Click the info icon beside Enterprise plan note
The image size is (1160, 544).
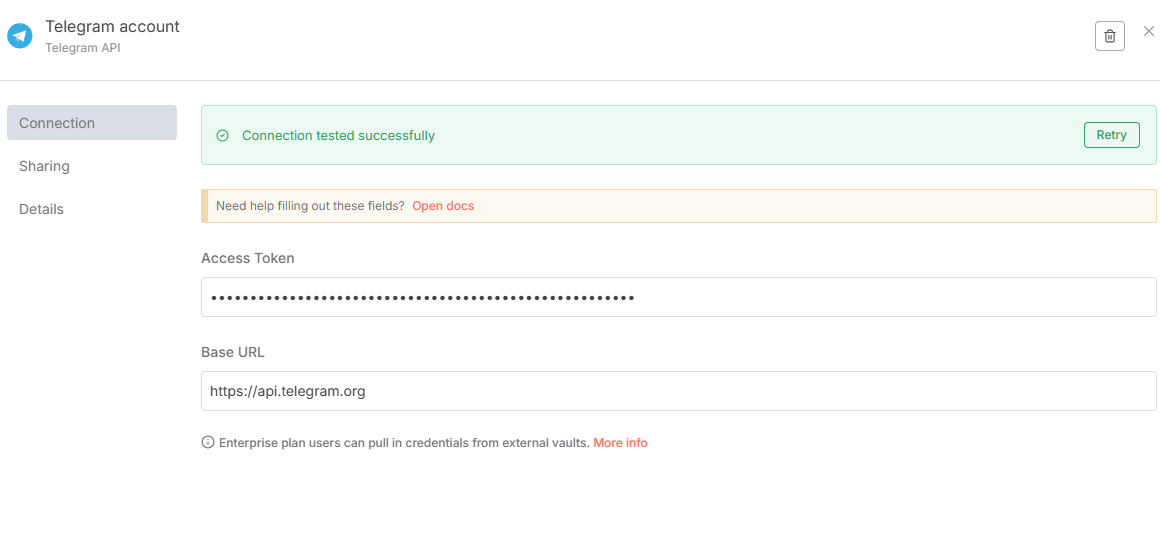pos(208,443)
